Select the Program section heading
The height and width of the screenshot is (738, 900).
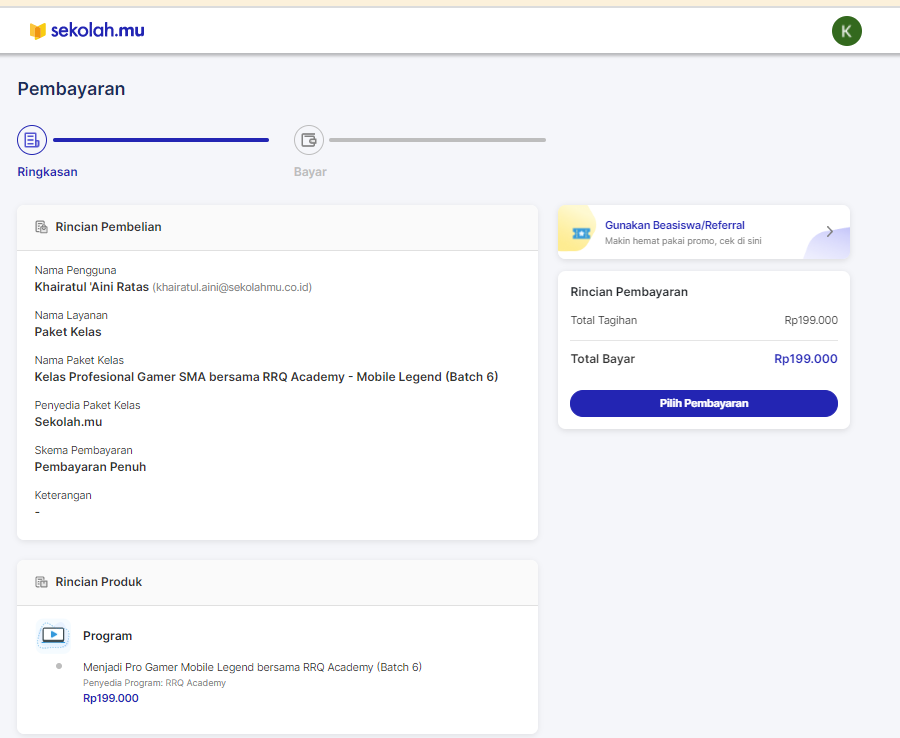click(x=107, y=636)
